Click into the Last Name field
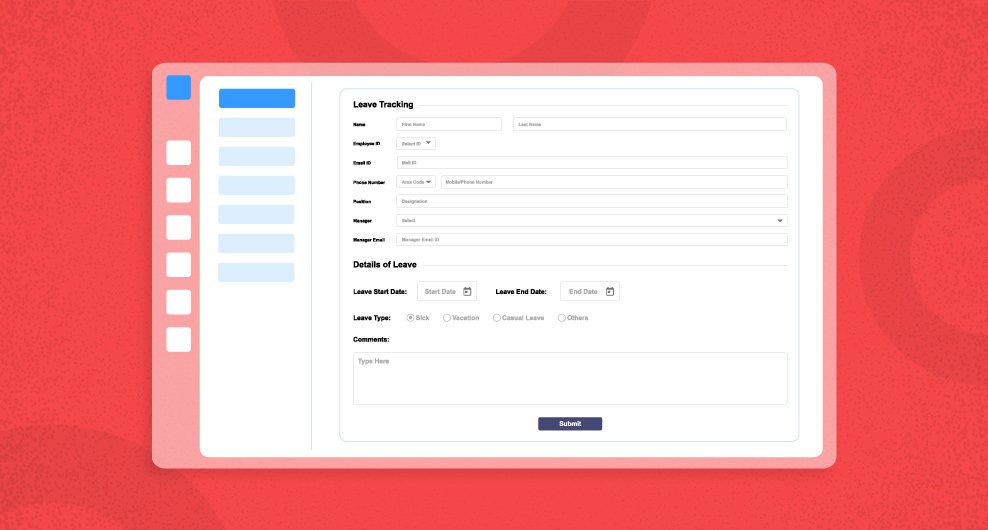The width and height of the screenshot is (988, 530). [650, 124]
